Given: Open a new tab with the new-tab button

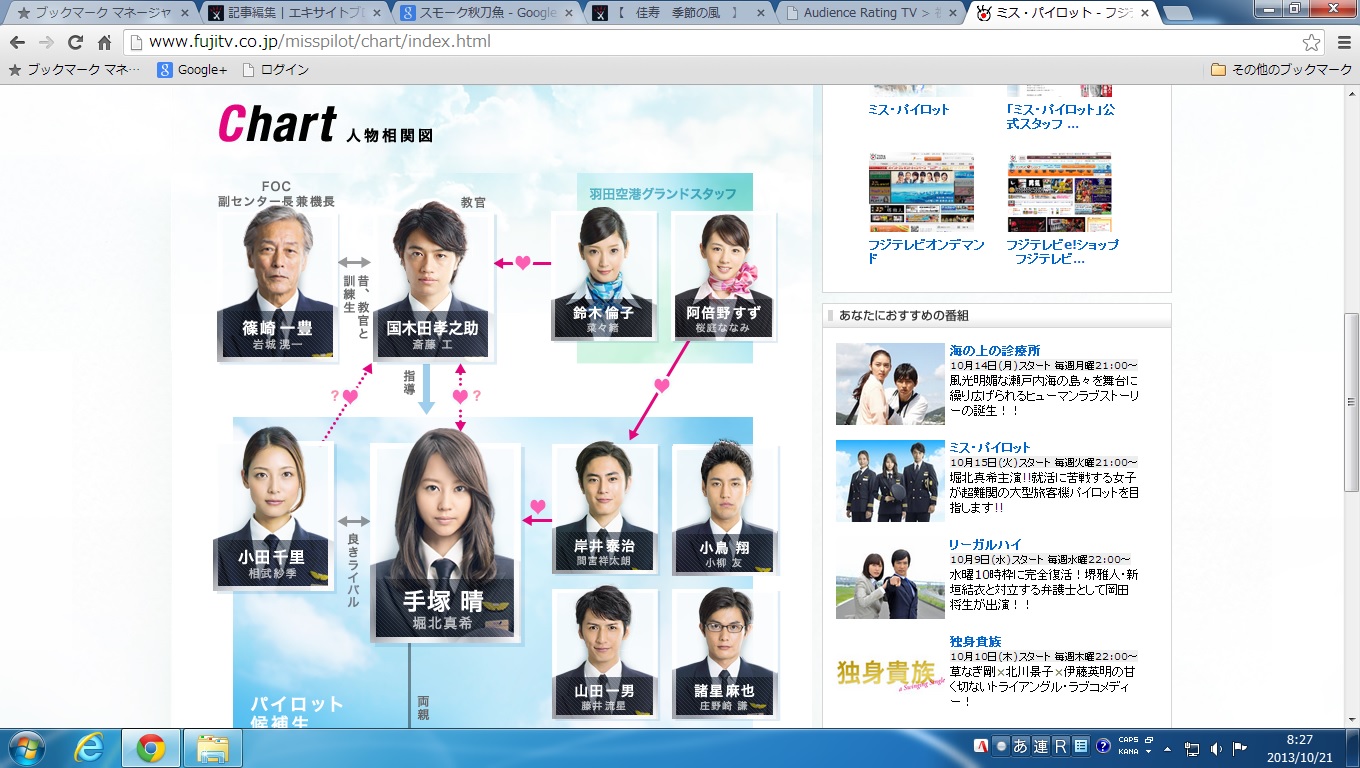Looking at the screenshot, I should pos(1177,14).
